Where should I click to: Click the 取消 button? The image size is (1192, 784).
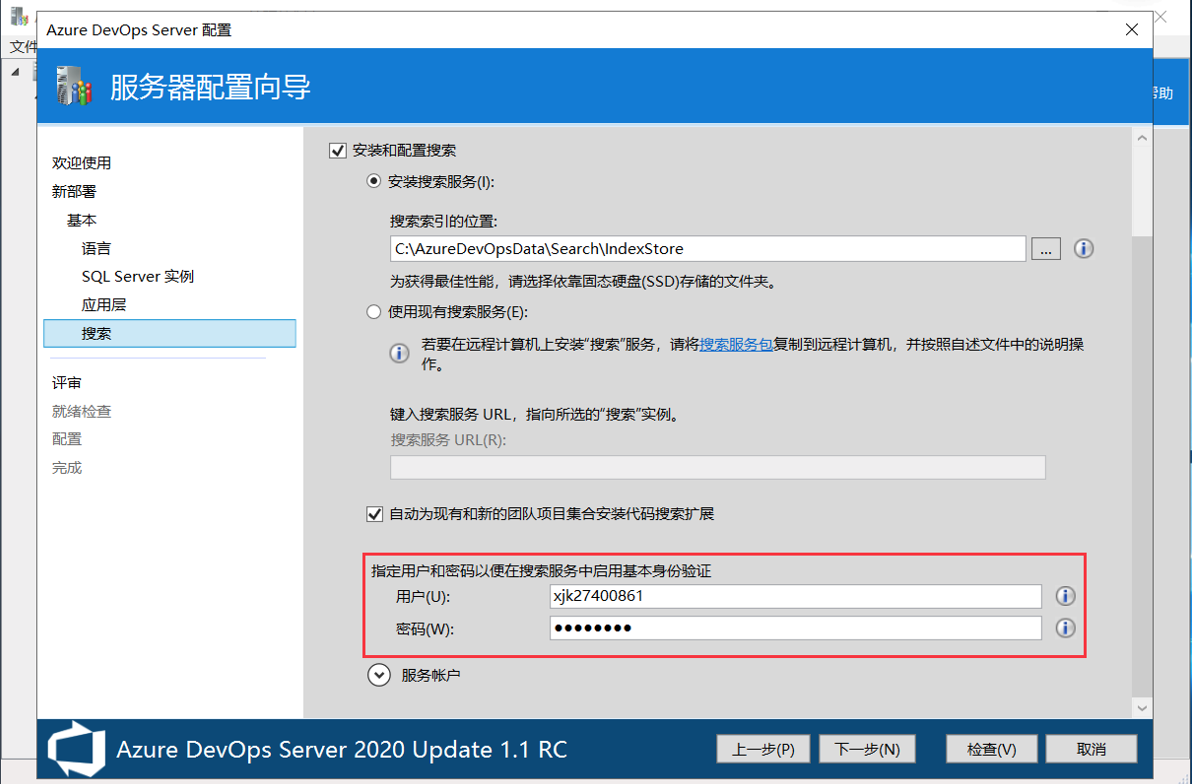[1091, 749]
